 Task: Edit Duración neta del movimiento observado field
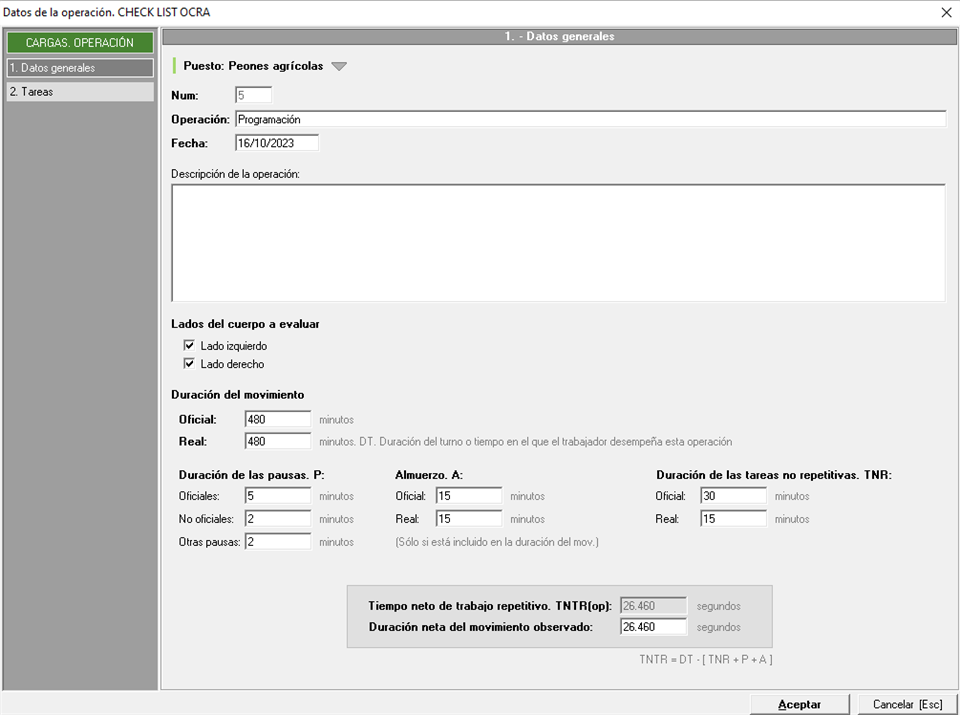tap(653, 627)
